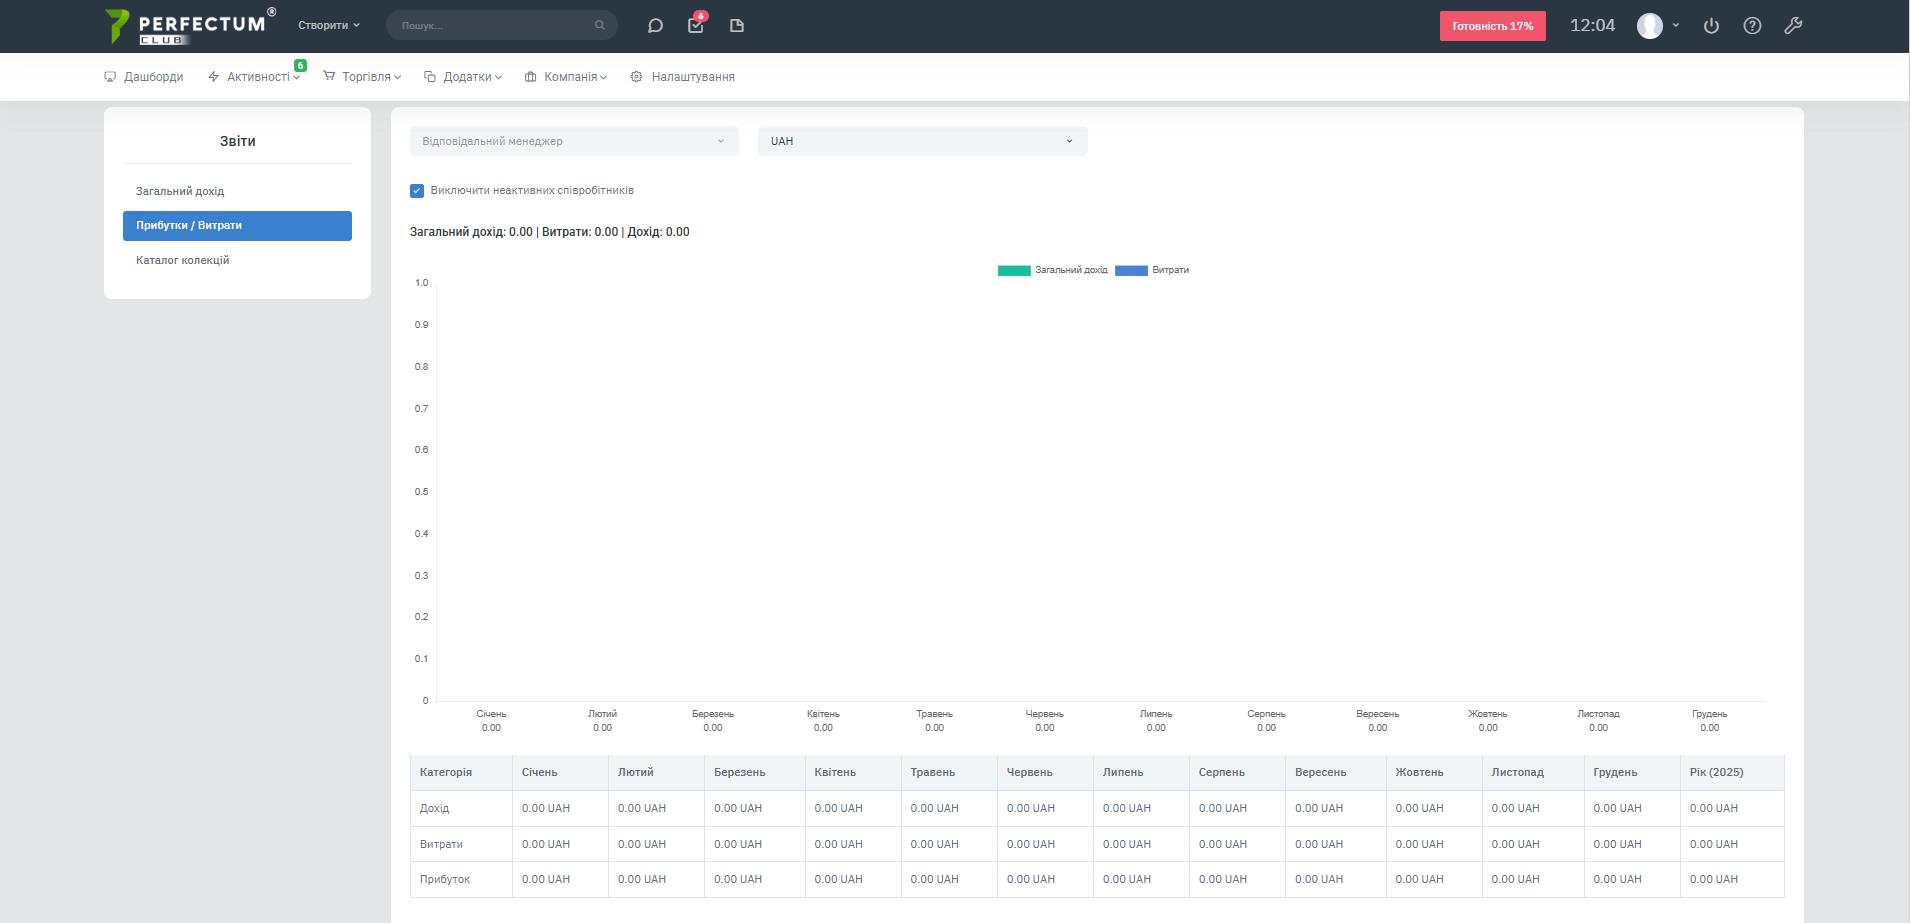Uncheck exclude inactive employees checkbox
The width and height of the screenshot is (1910, 923).
tap(417, 191)
